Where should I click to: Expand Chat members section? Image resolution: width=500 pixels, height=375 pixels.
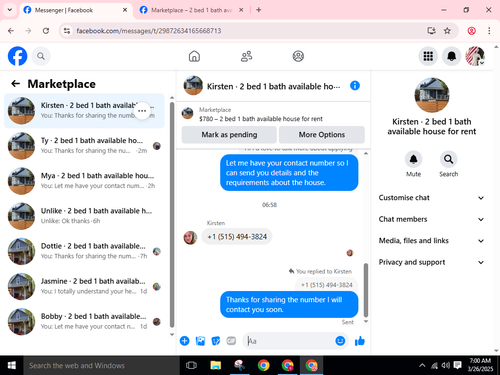click(431, 219)
